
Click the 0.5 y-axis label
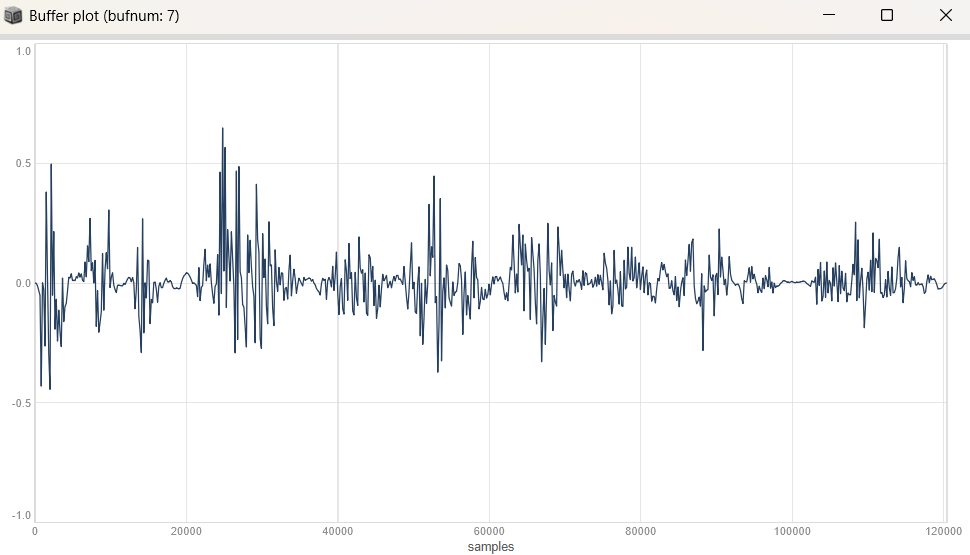tap(24, 163)
